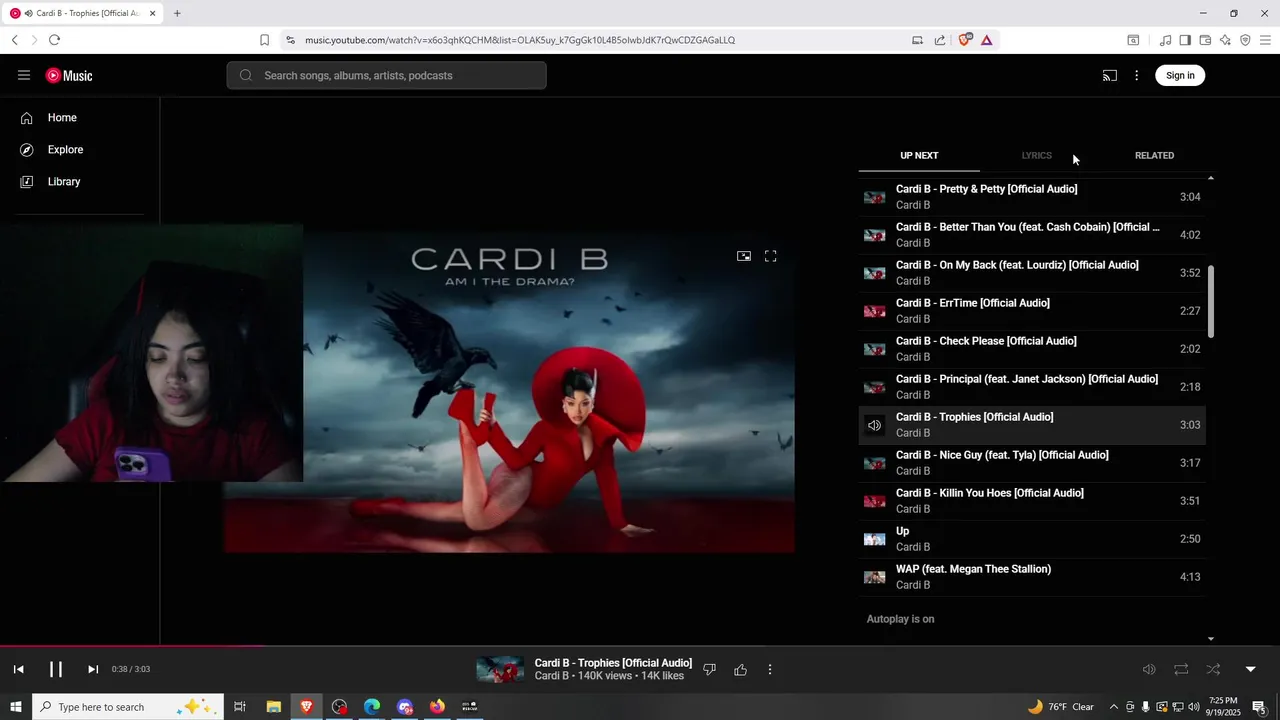Open Brave Leo AI sparkle icon
The width and height of the screenshot is (1280, 720).
(1225, 40)
